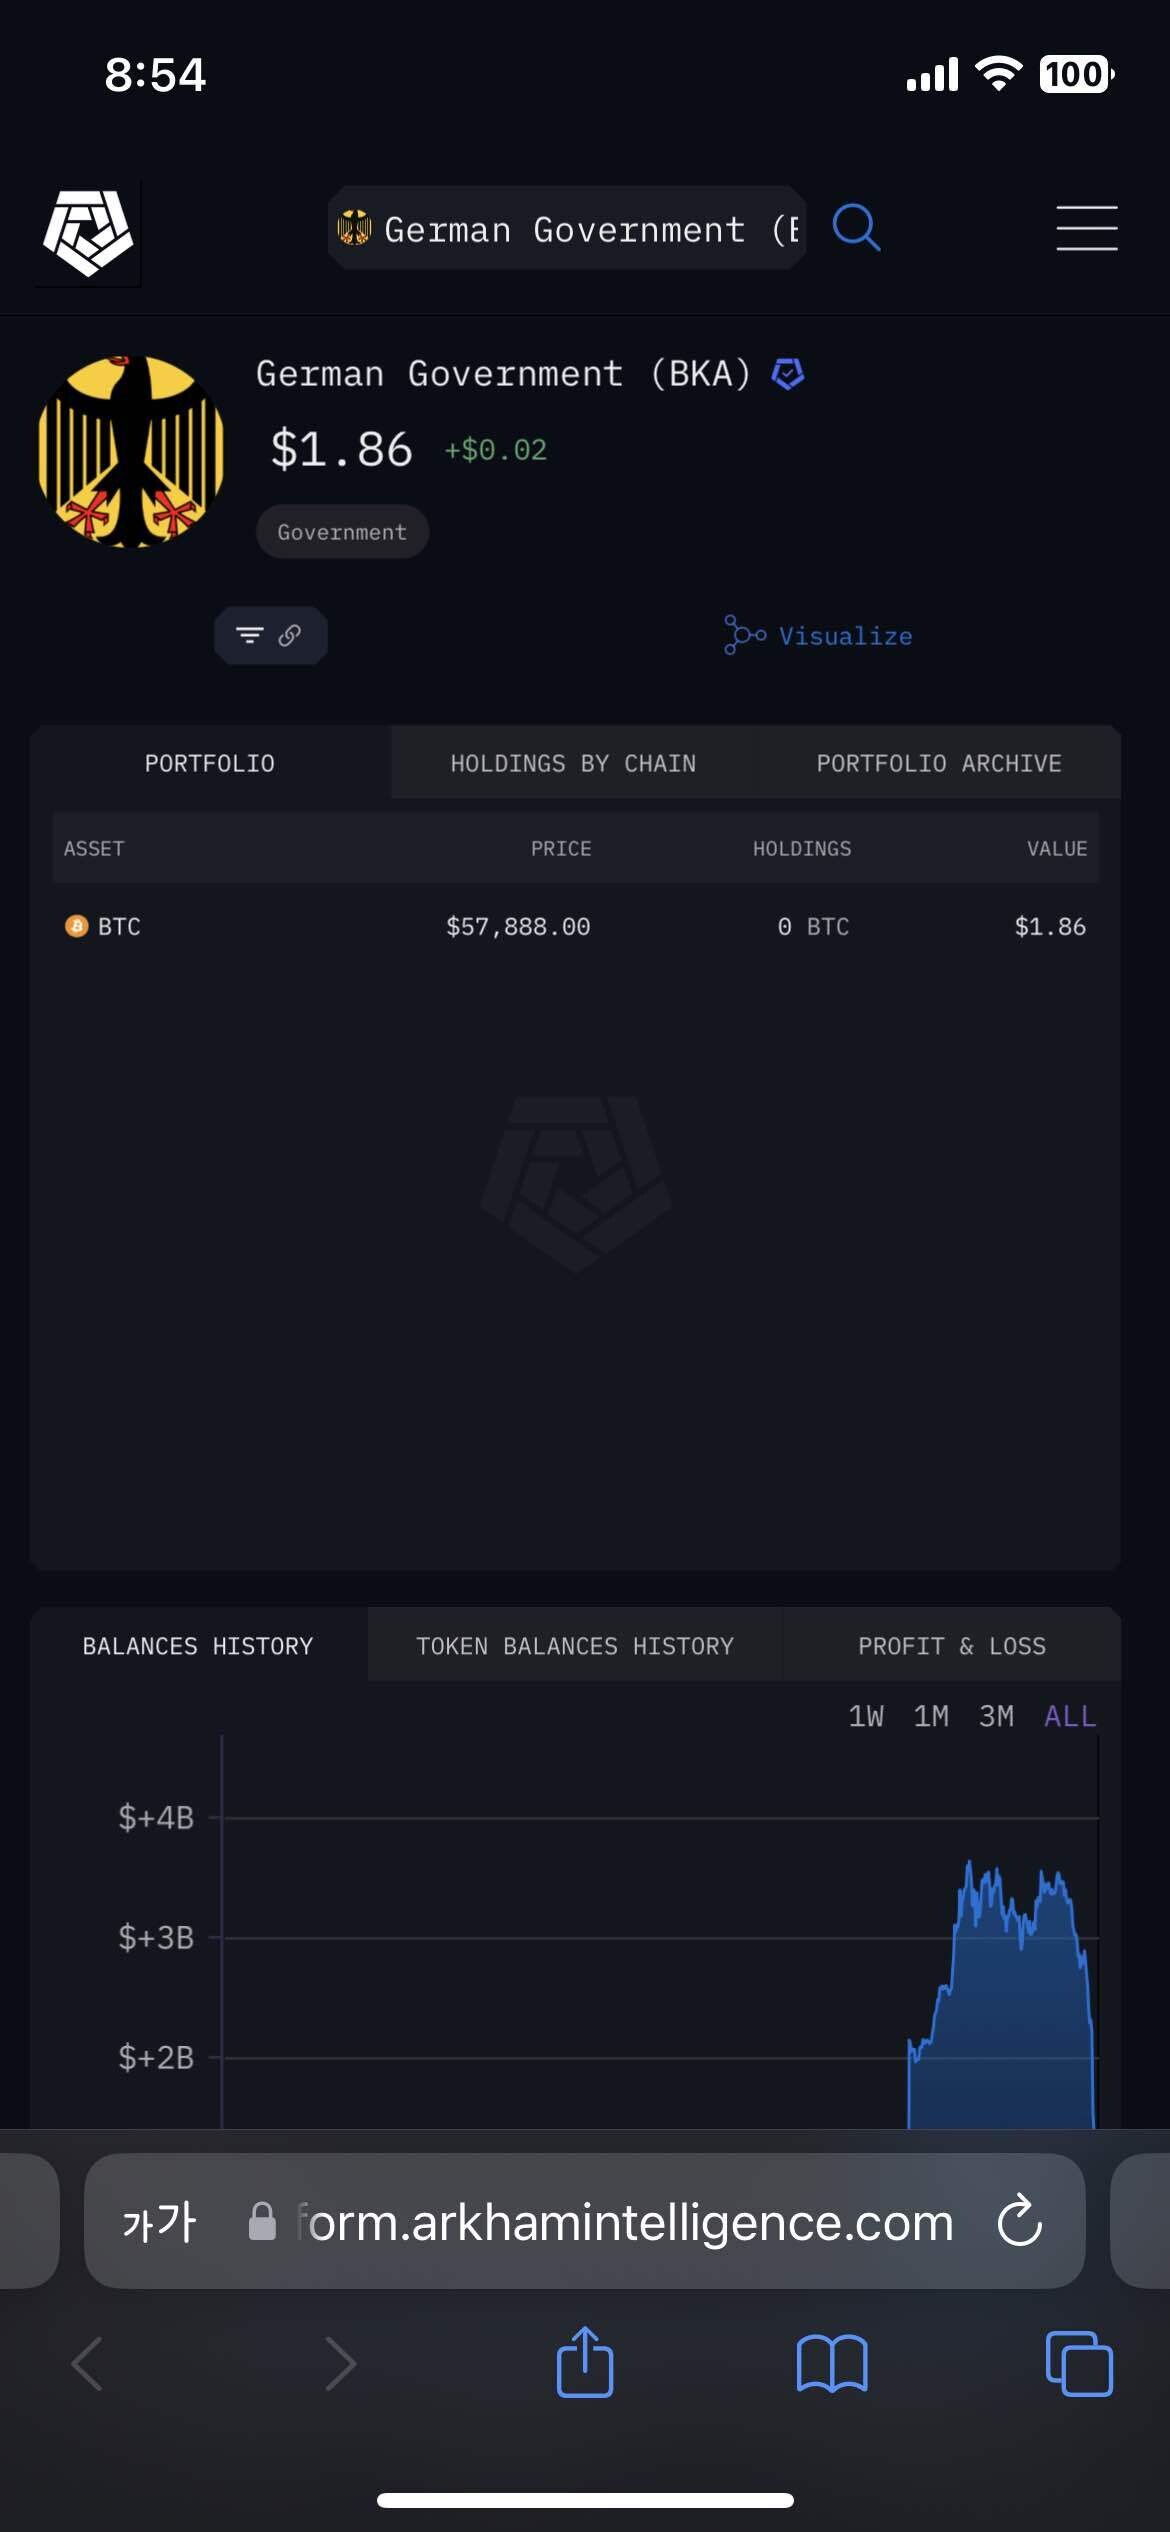The image size is (1170, 2532).
Task: Select the 1M time range
Action: 931,1716
